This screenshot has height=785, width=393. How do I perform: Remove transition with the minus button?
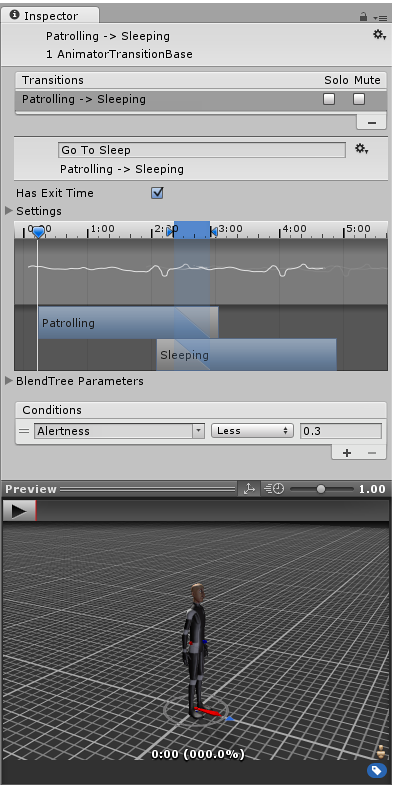coord(371,122)
